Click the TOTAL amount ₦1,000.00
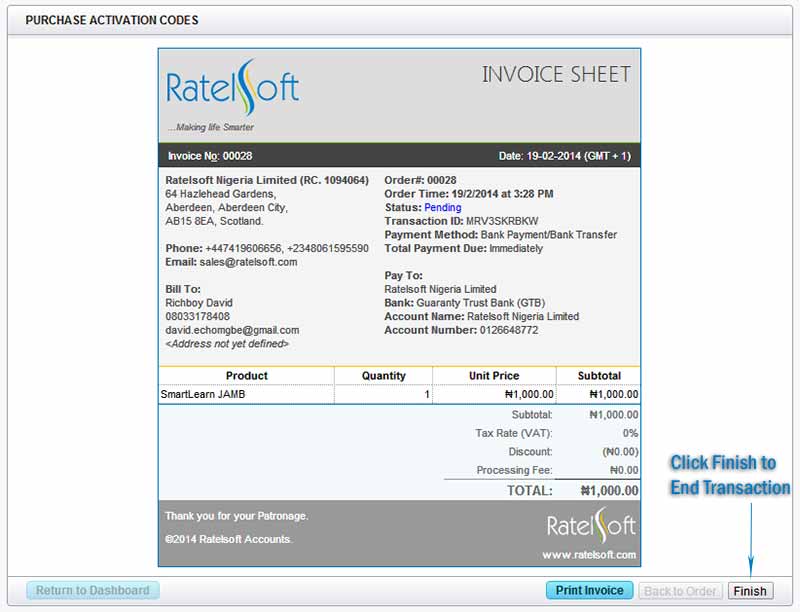Screen dimensions: 800x612 tap(609, 491)
